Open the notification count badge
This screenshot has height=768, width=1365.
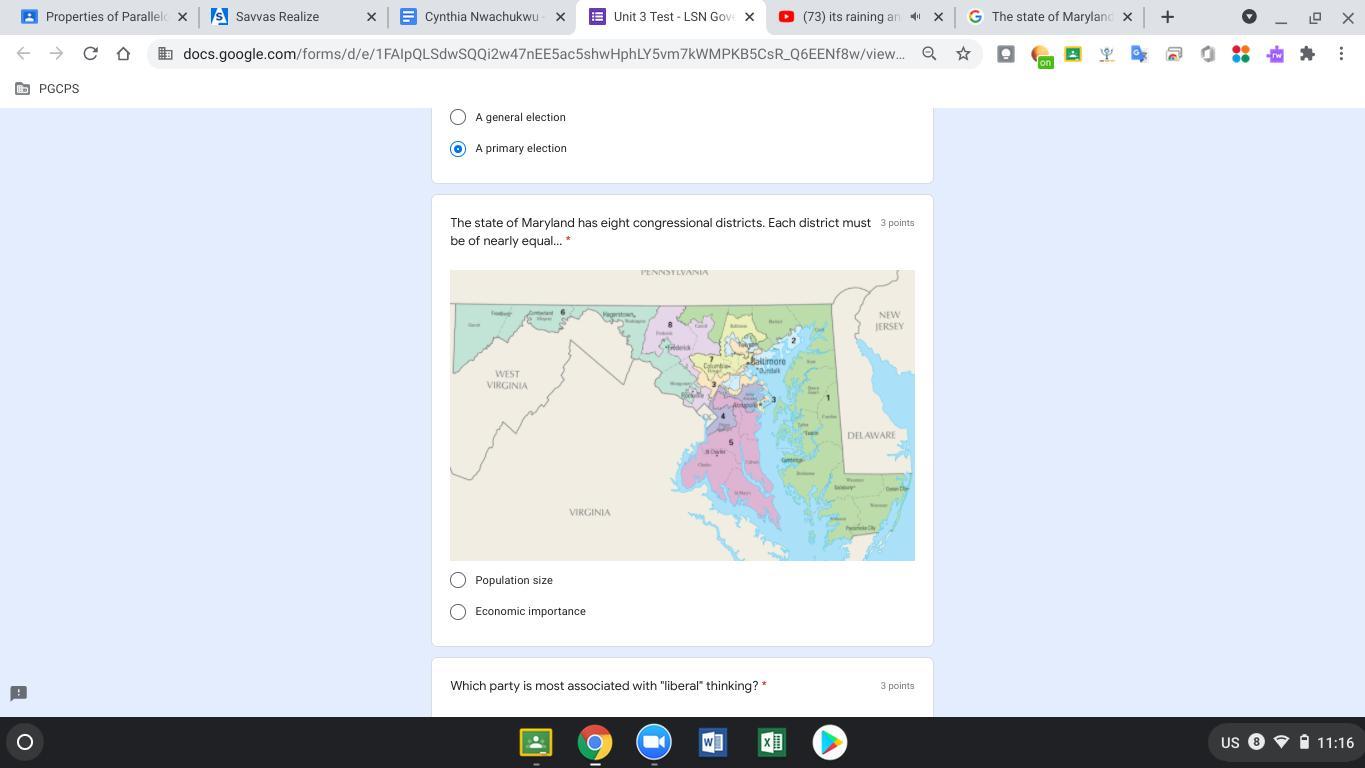click(1256, 742)
